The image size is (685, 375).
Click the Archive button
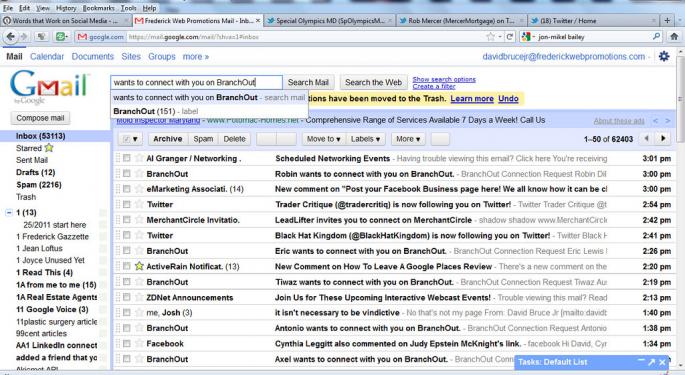click(x=168, y=139)
